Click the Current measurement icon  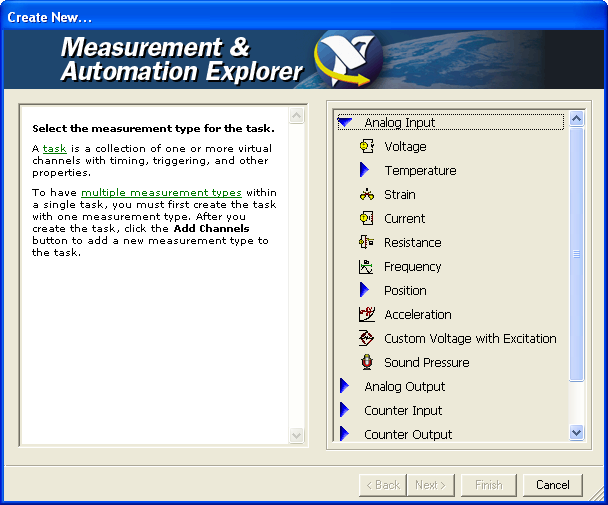(367, 218)
